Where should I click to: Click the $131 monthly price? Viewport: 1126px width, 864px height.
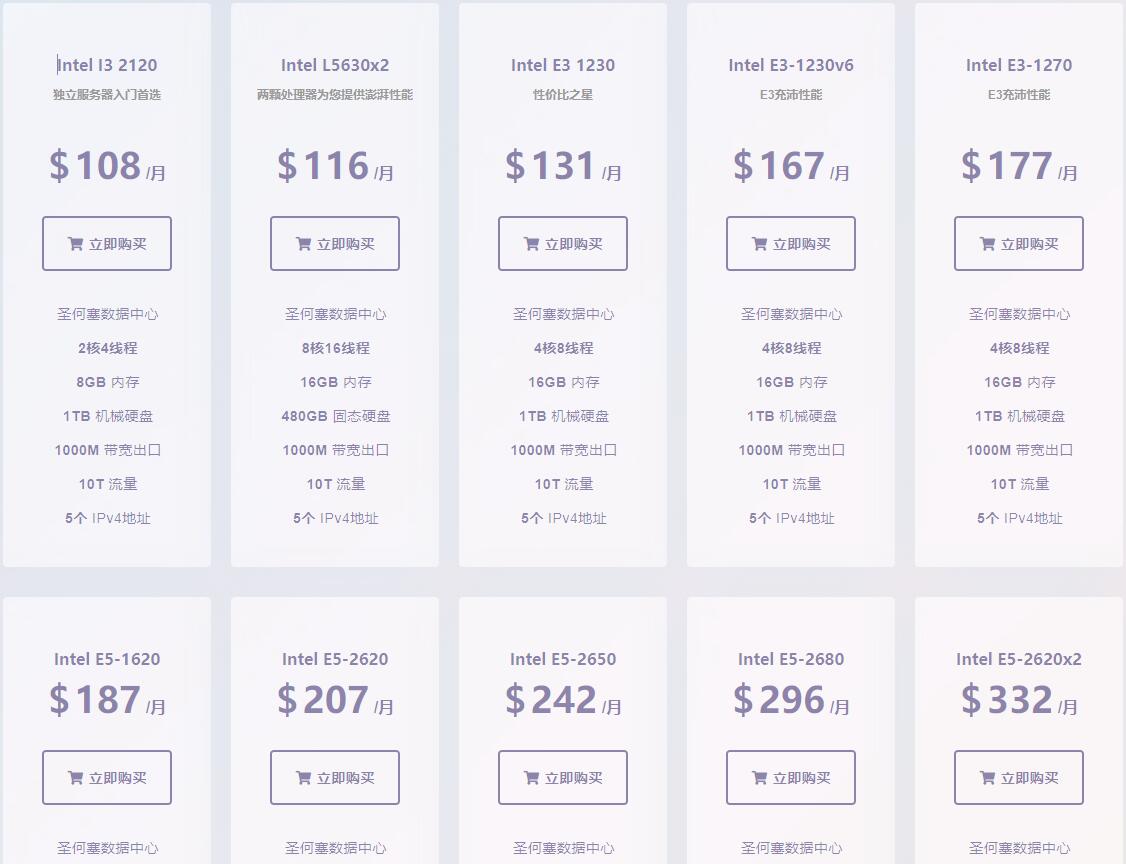563,166
